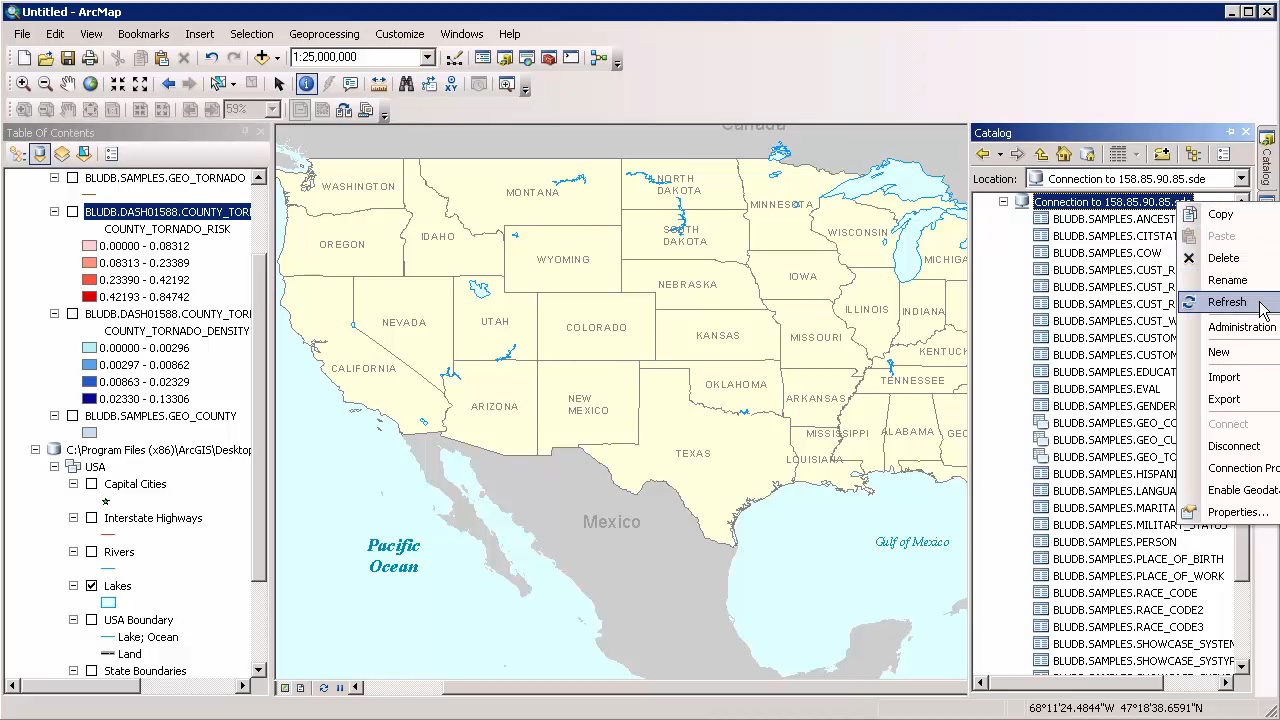
Task: List layers by visibility in Table Of Contents
Action: pos(62,154)
